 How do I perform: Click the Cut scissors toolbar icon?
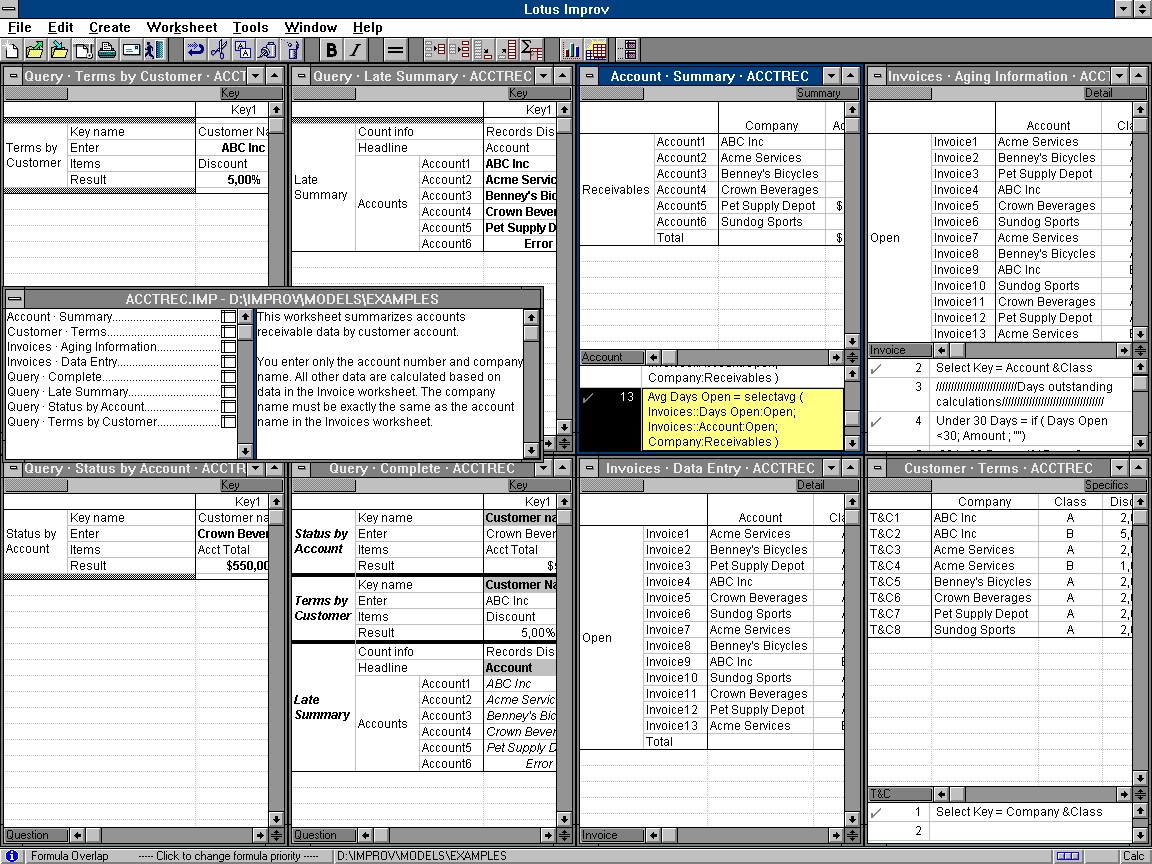click(218, 50)
